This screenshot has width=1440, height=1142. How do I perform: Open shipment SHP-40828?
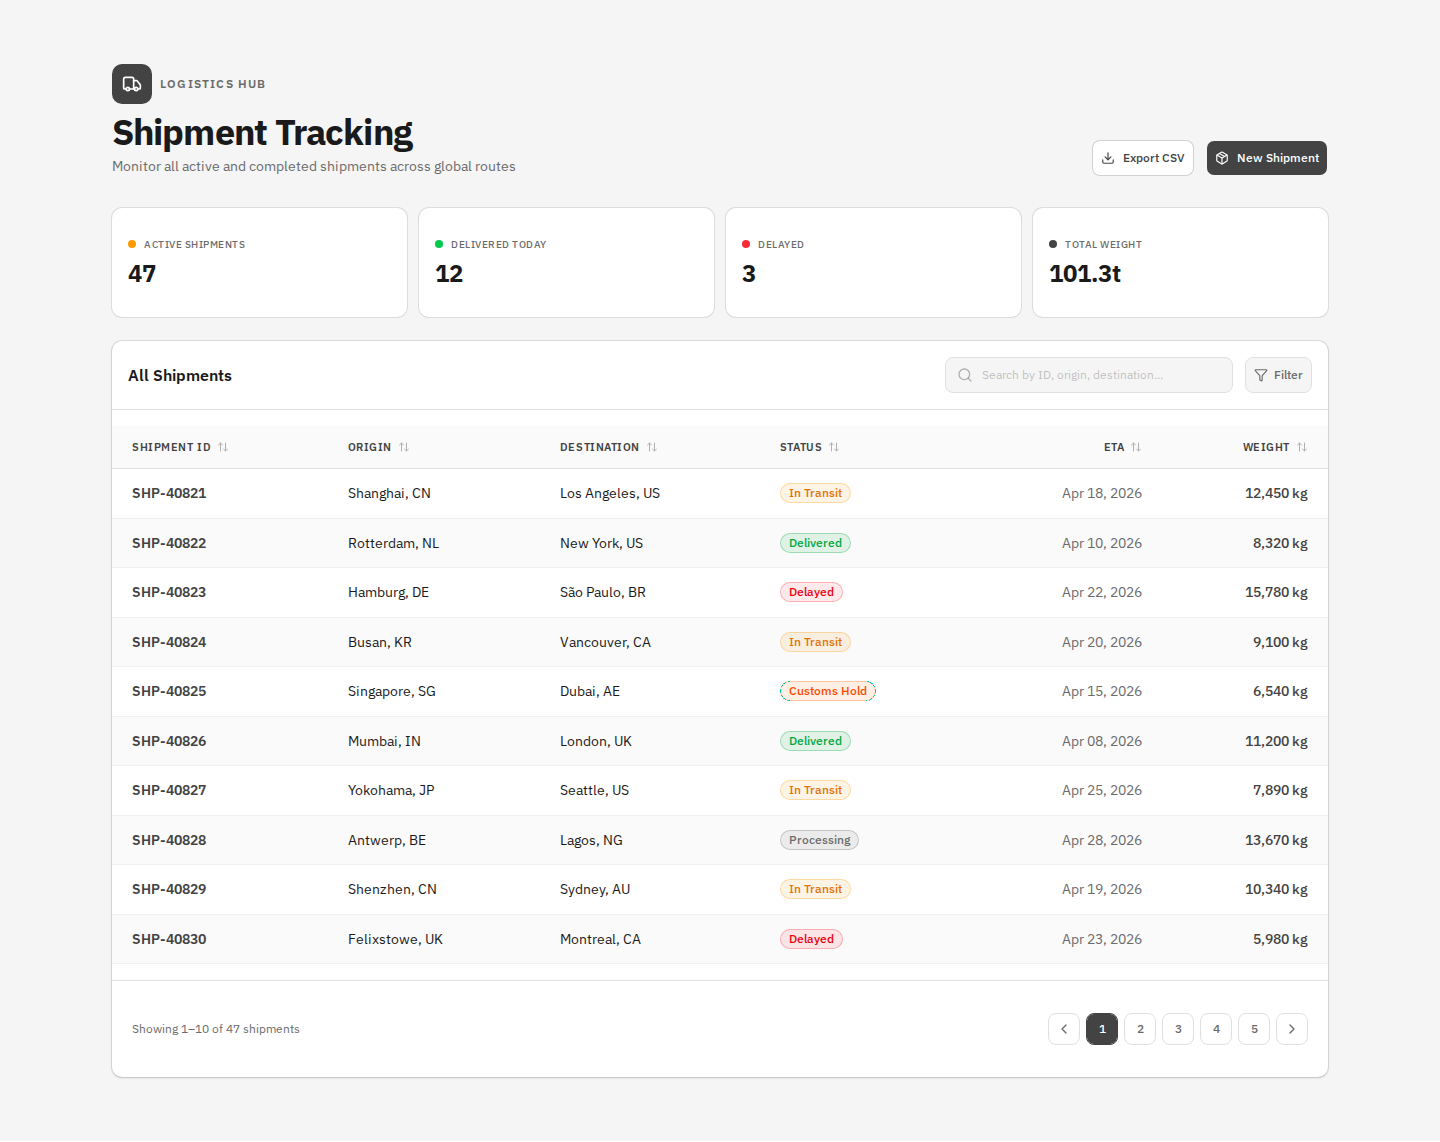click(169, 840)
